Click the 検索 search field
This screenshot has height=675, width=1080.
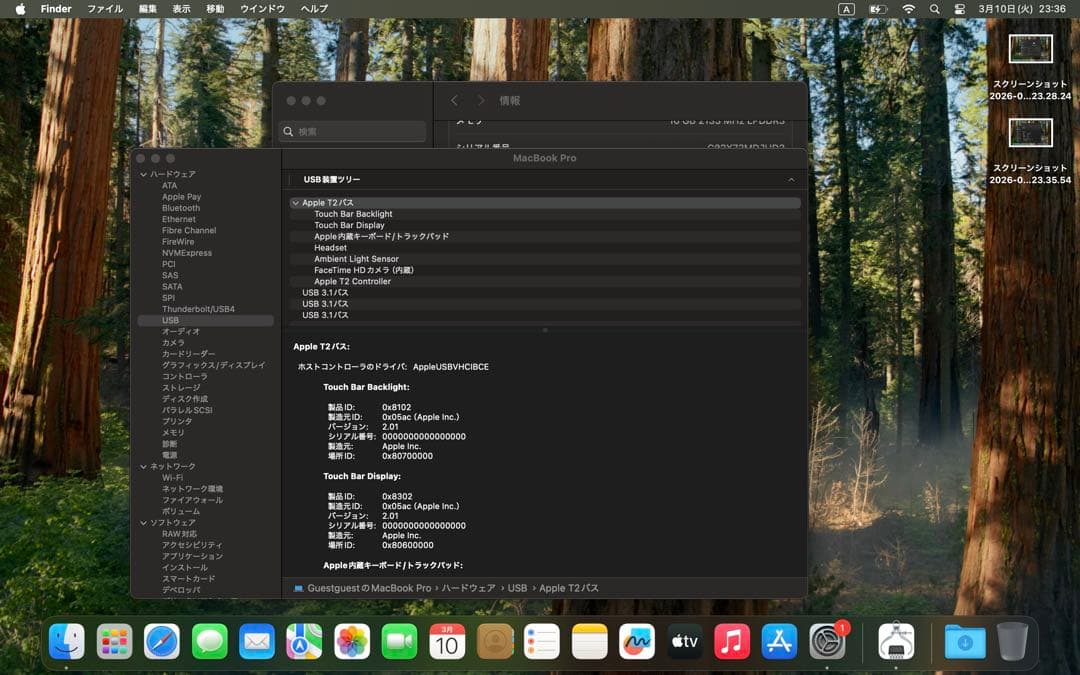pyautogui.click(x=353, y=132)
